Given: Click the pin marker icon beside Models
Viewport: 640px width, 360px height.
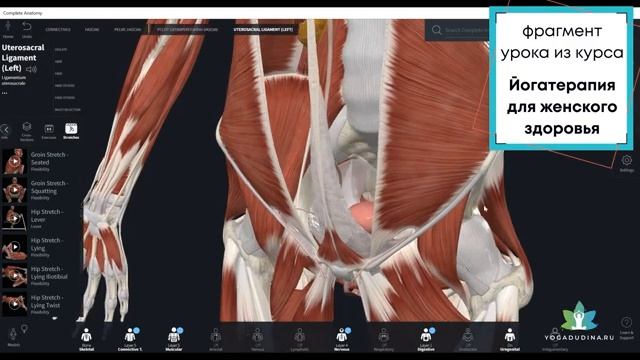Looking at the screenshot, I should (x=24, y=329).
